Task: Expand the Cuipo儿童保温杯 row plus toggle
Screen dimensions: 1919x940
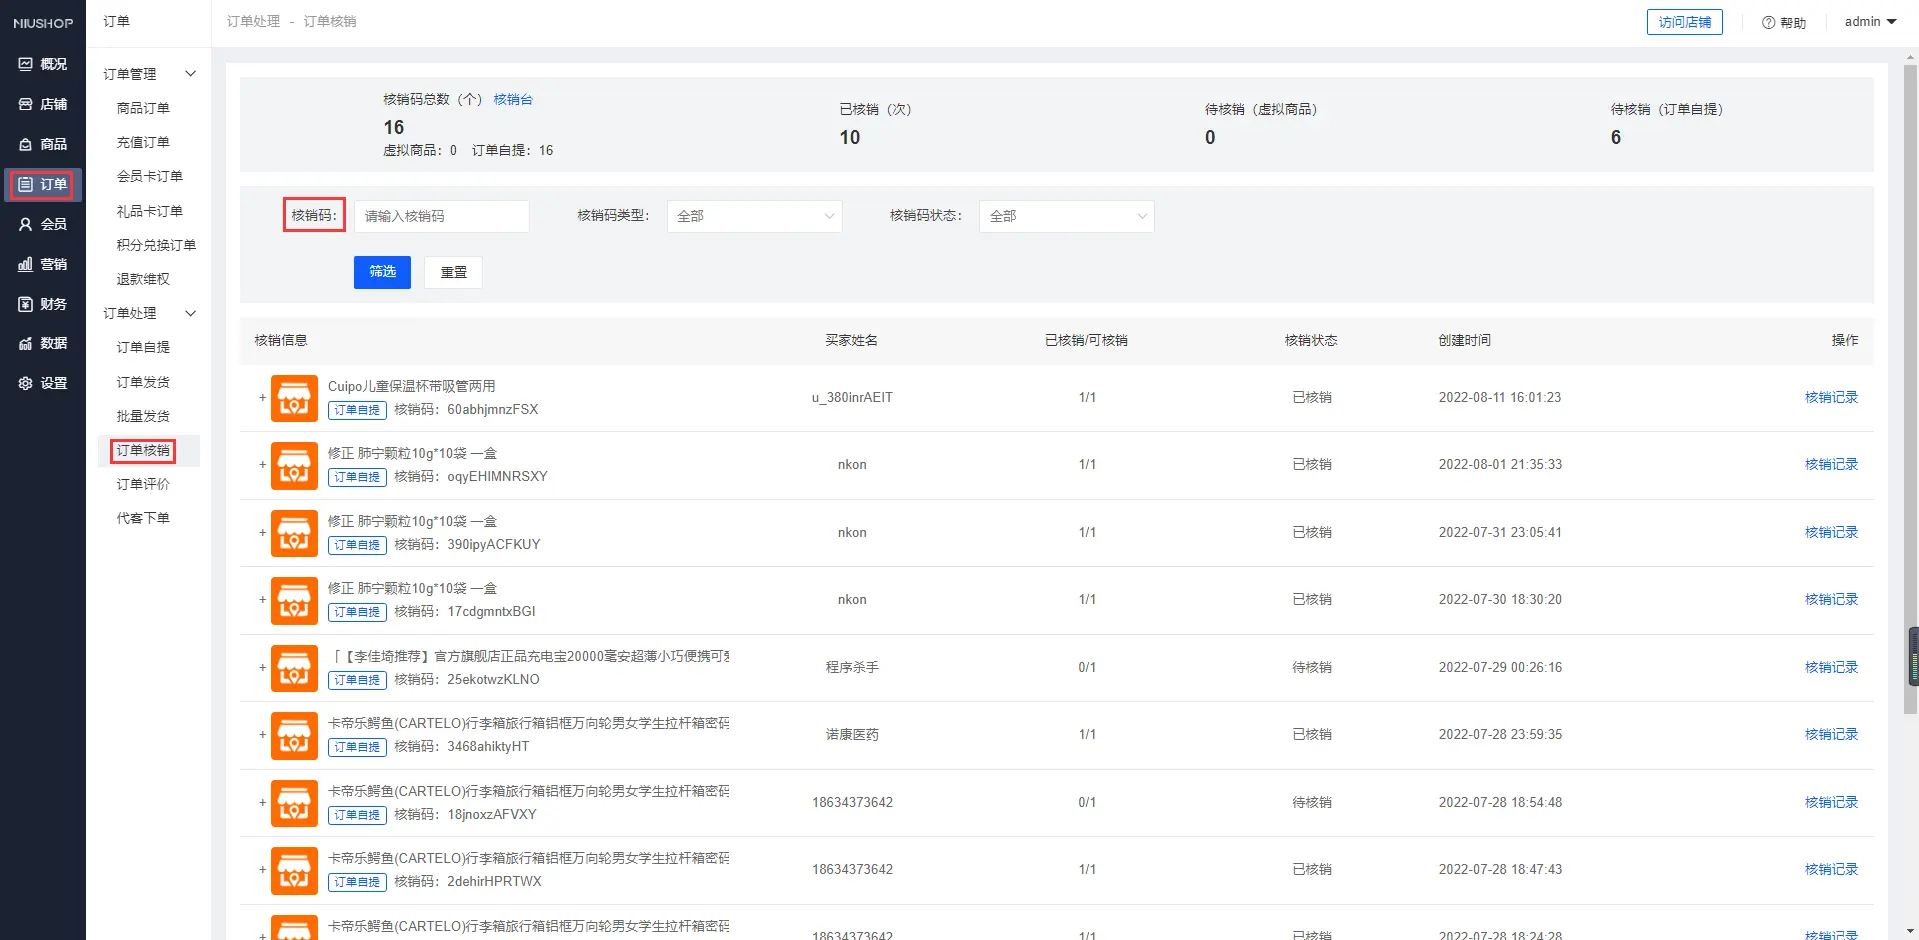Action: click(x=263, y=398)
